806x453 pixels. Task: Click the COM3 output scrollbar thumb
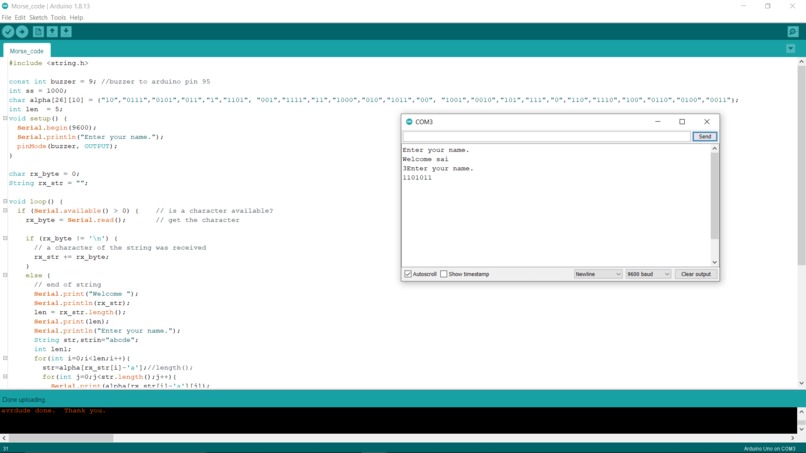[714, 196]
